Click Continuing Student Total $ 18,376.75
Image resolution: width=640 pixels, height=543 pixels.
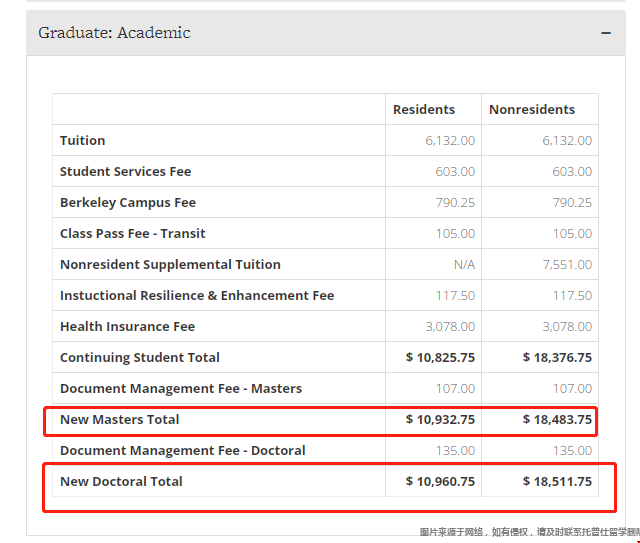tap(557, 358)
